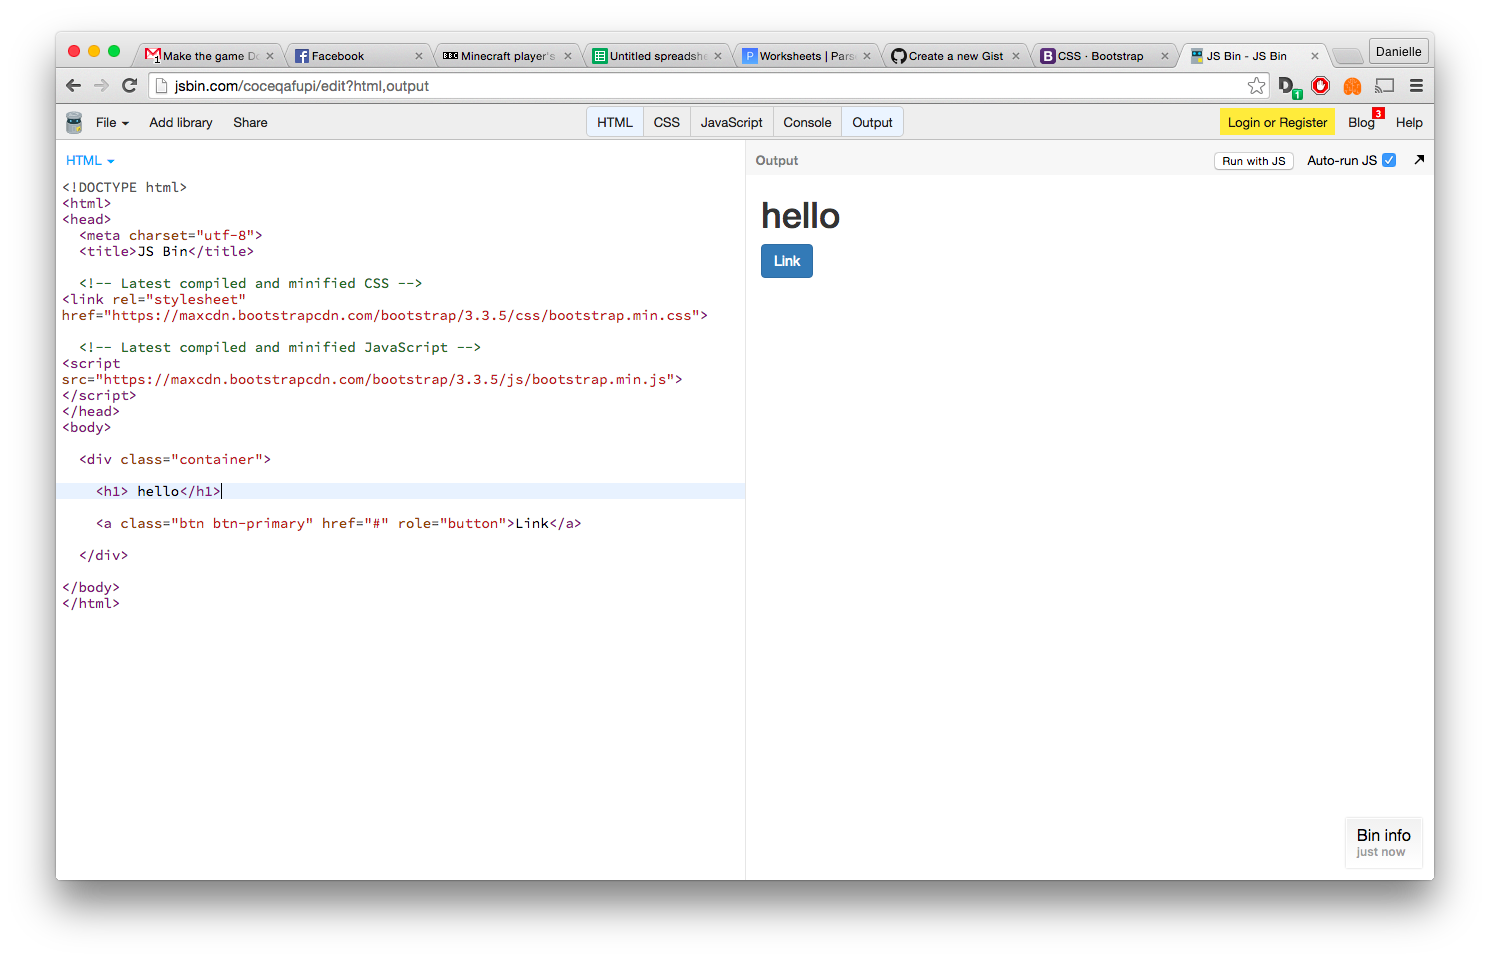Click Add library in the toolbar
This screenshot has width=1490, height=960.
(x=181, y=122)
